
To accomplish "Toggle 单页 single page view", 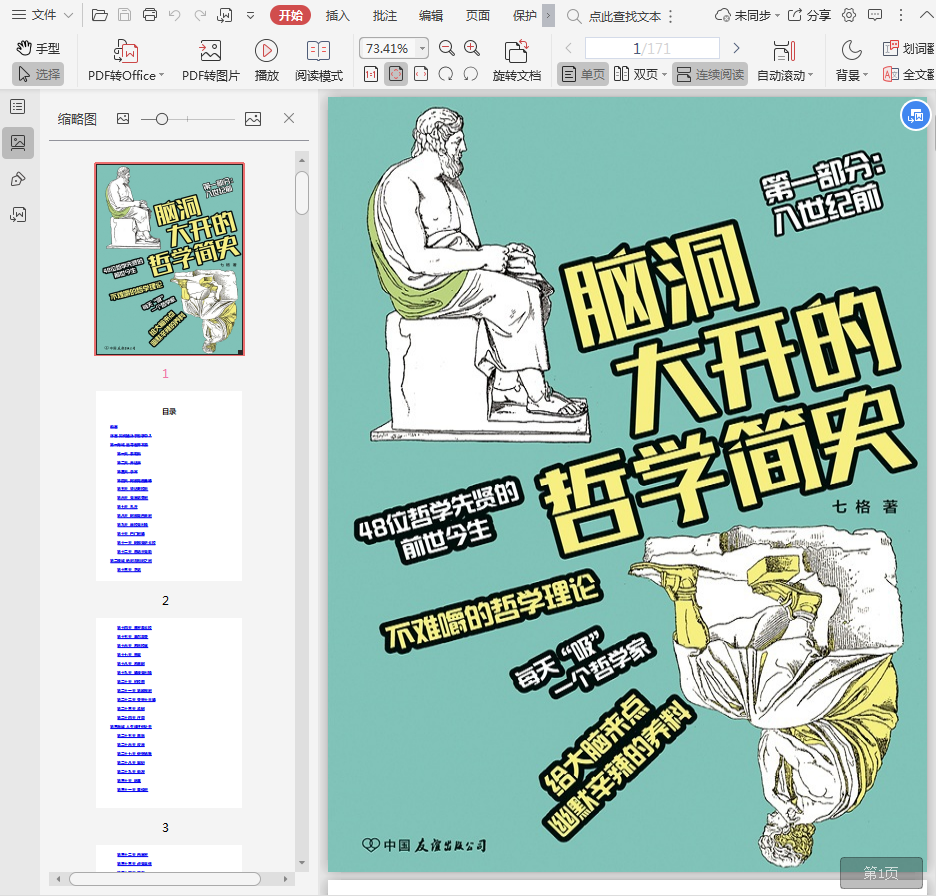I will pyautogui.click(x=583, y=75).
